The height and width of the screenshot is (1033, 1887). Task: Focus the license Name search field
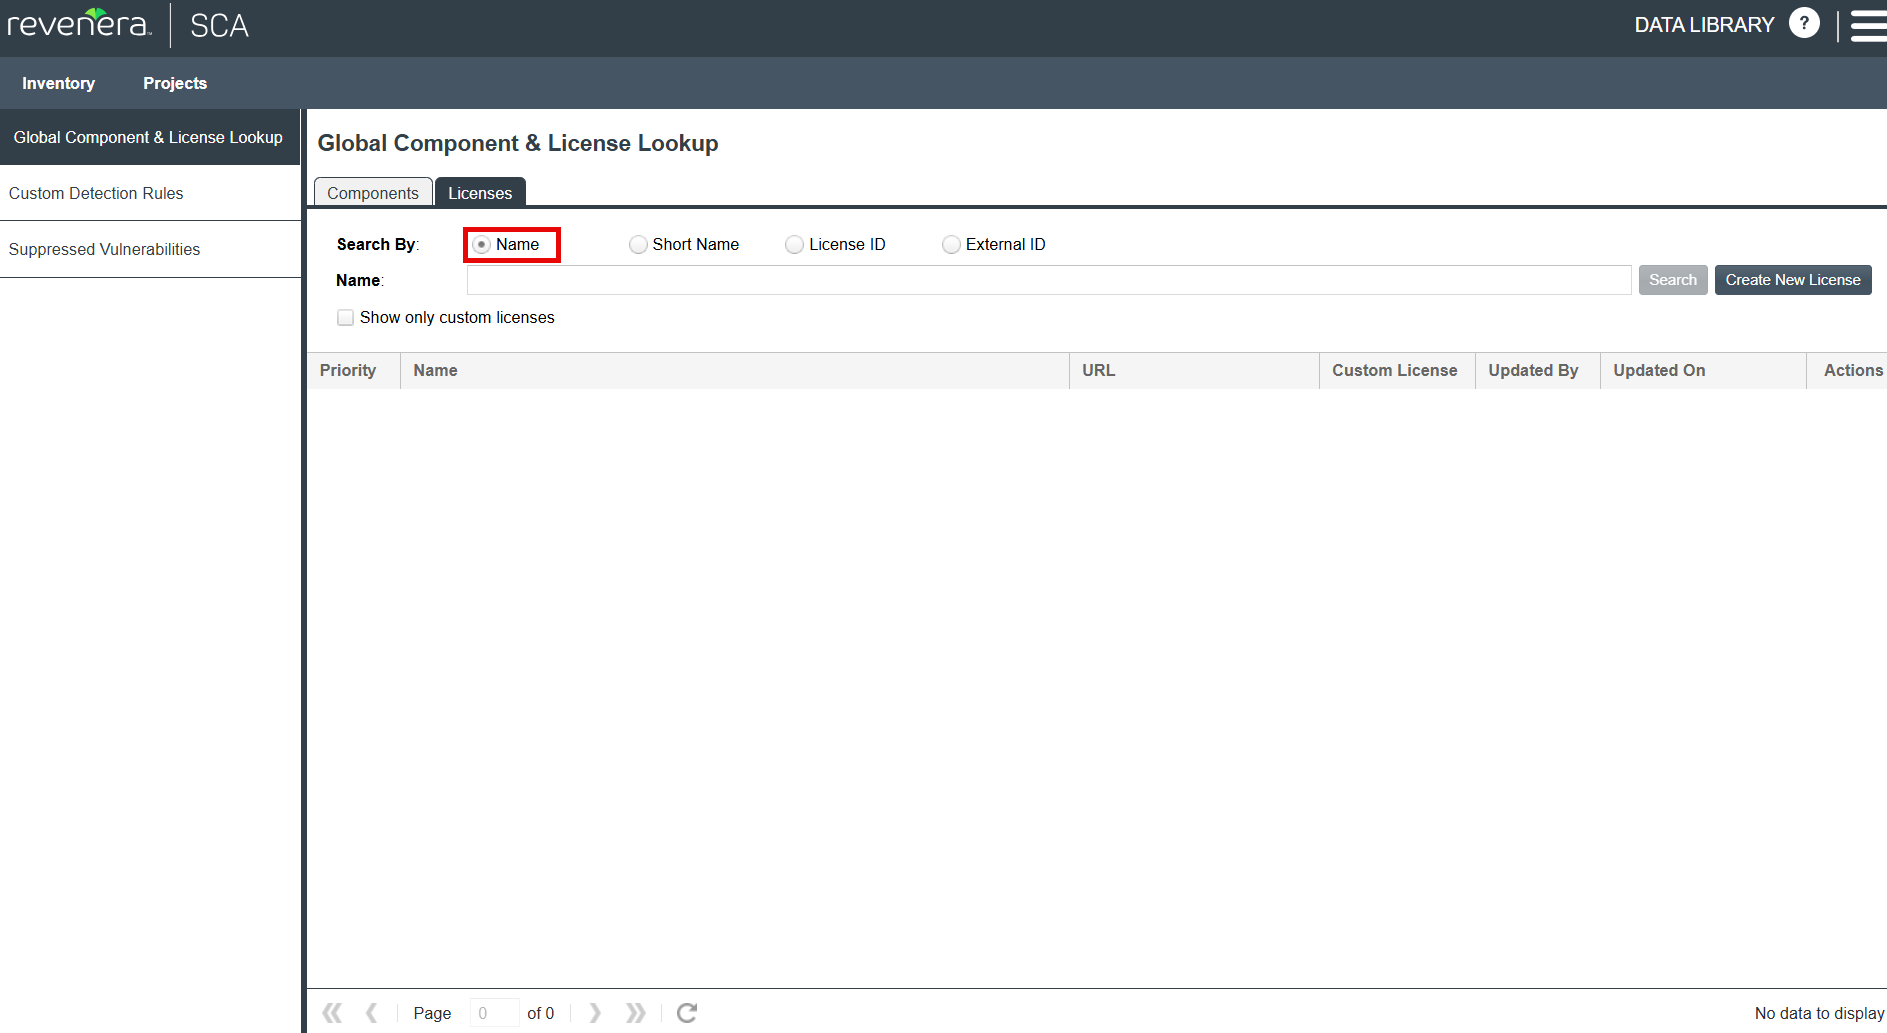coord(1048,280)
